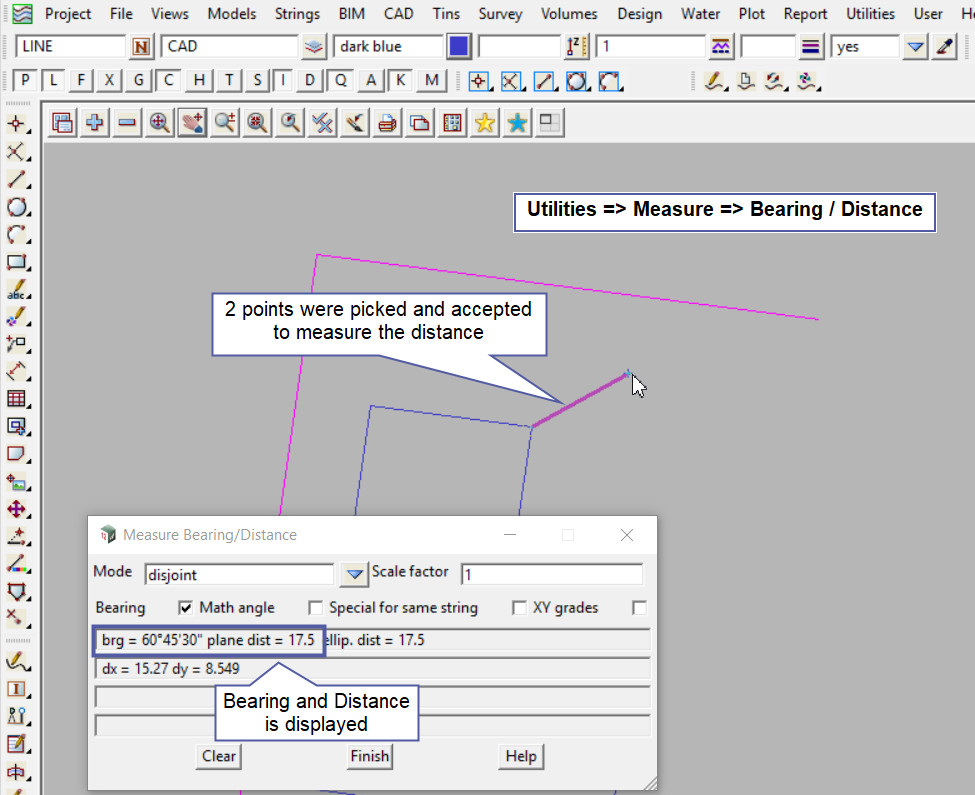The width and height of the screenshot is (975, 795).
Task: Tick the XY grades checkbox
Action: point(519,607)
